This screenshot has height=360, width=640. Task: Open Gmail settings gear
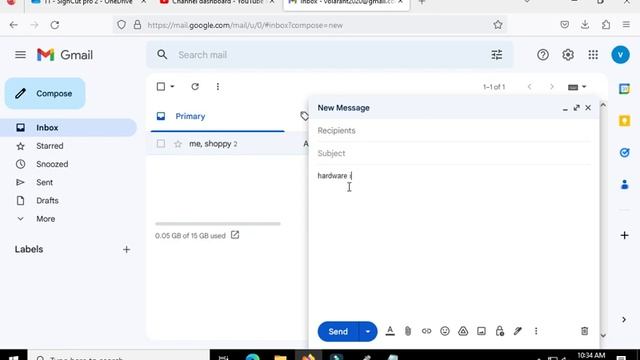568,55
